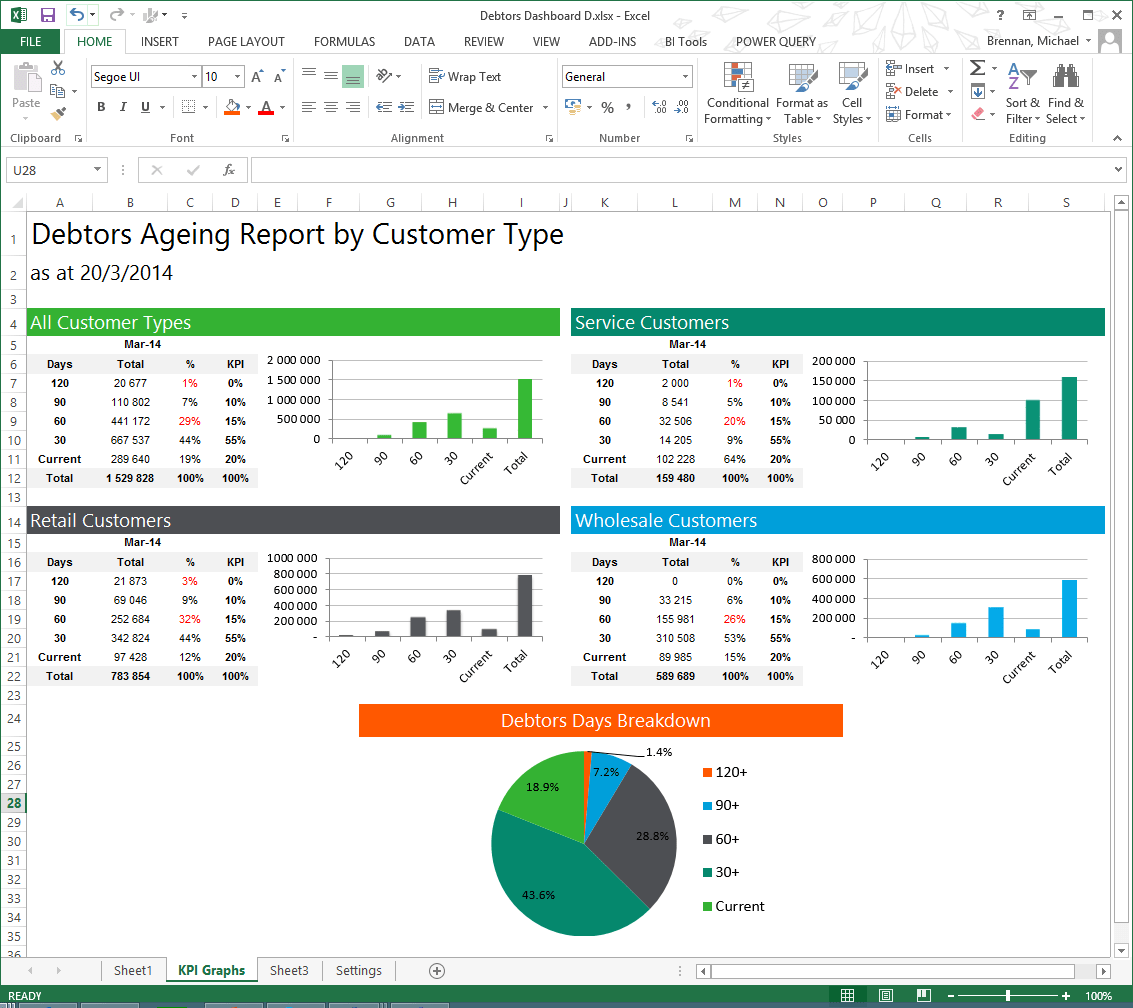Click the Format as Table icon
1133x1008 pixels.
(x=802, y=95)
